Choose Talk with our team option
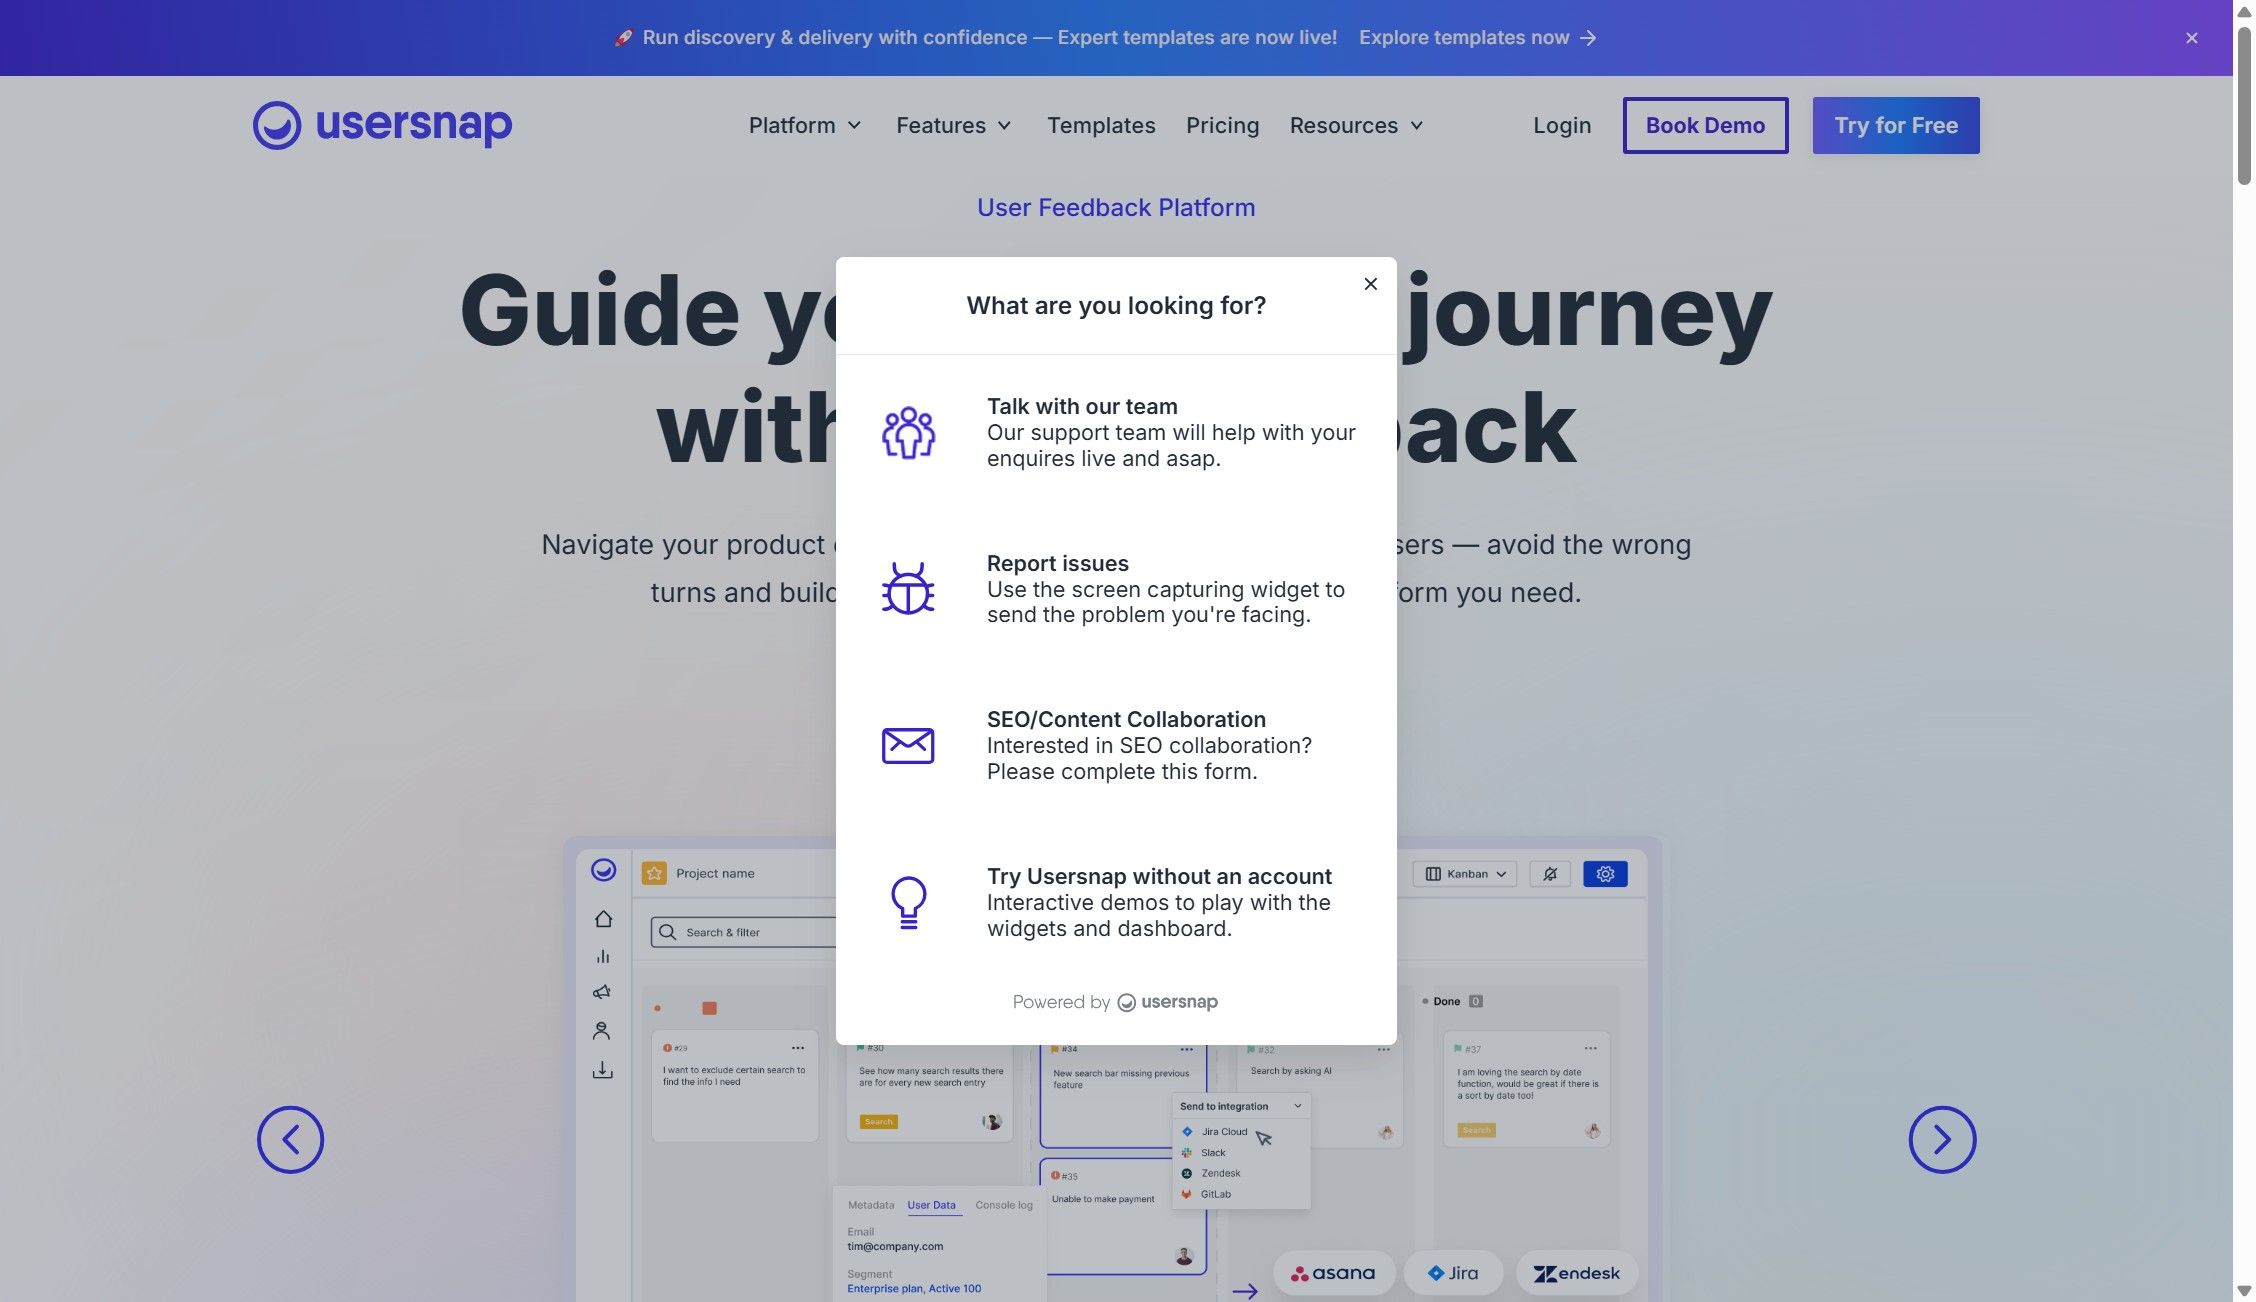Image resolution: width=2256 pixels, height=1302 pixels. pos(1116,432)
